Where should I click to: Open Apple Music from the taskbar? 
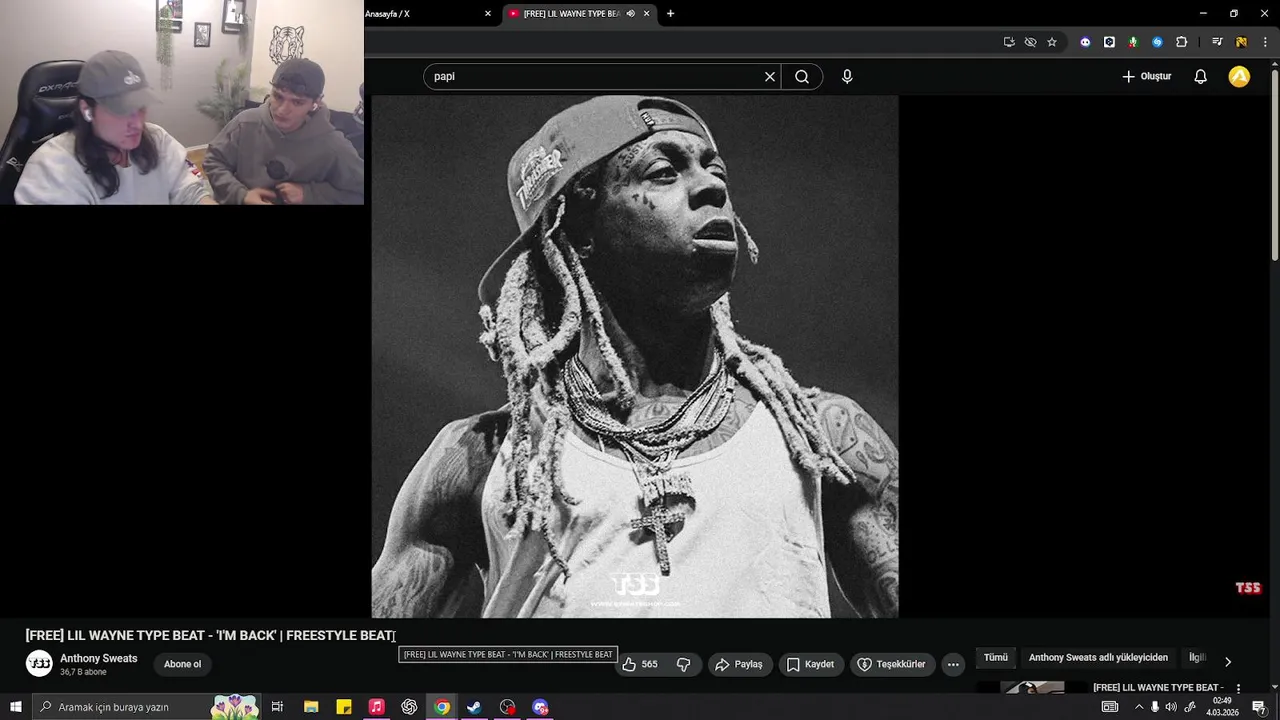pos(376,707)
